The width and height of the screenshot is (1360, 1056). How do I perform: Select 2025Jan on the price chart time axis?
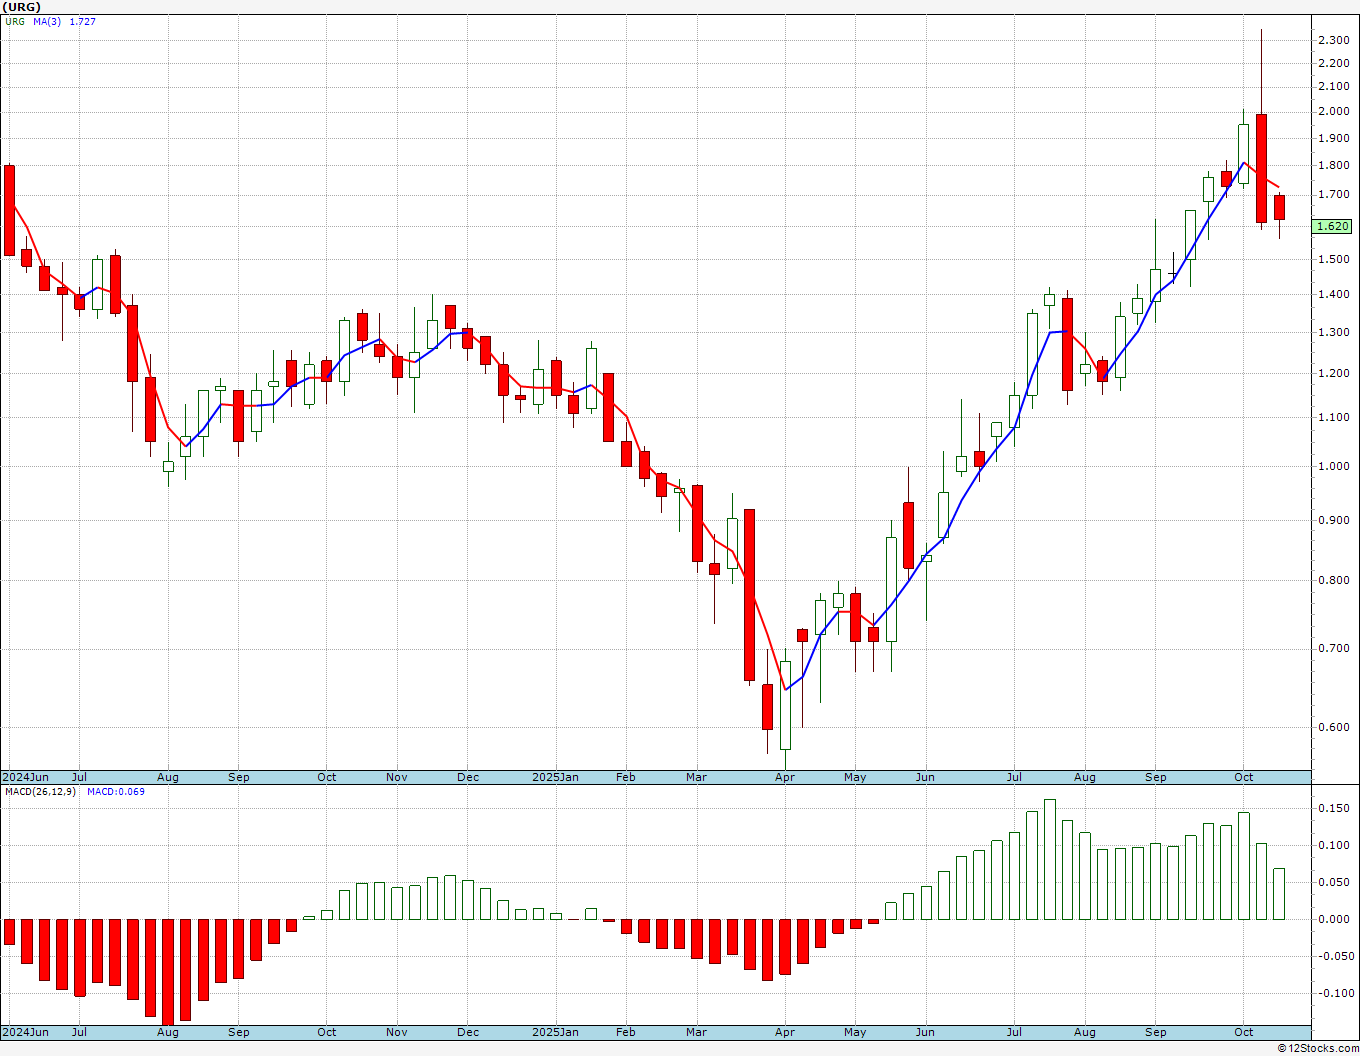pyautogui.click(x=555, y=777)
